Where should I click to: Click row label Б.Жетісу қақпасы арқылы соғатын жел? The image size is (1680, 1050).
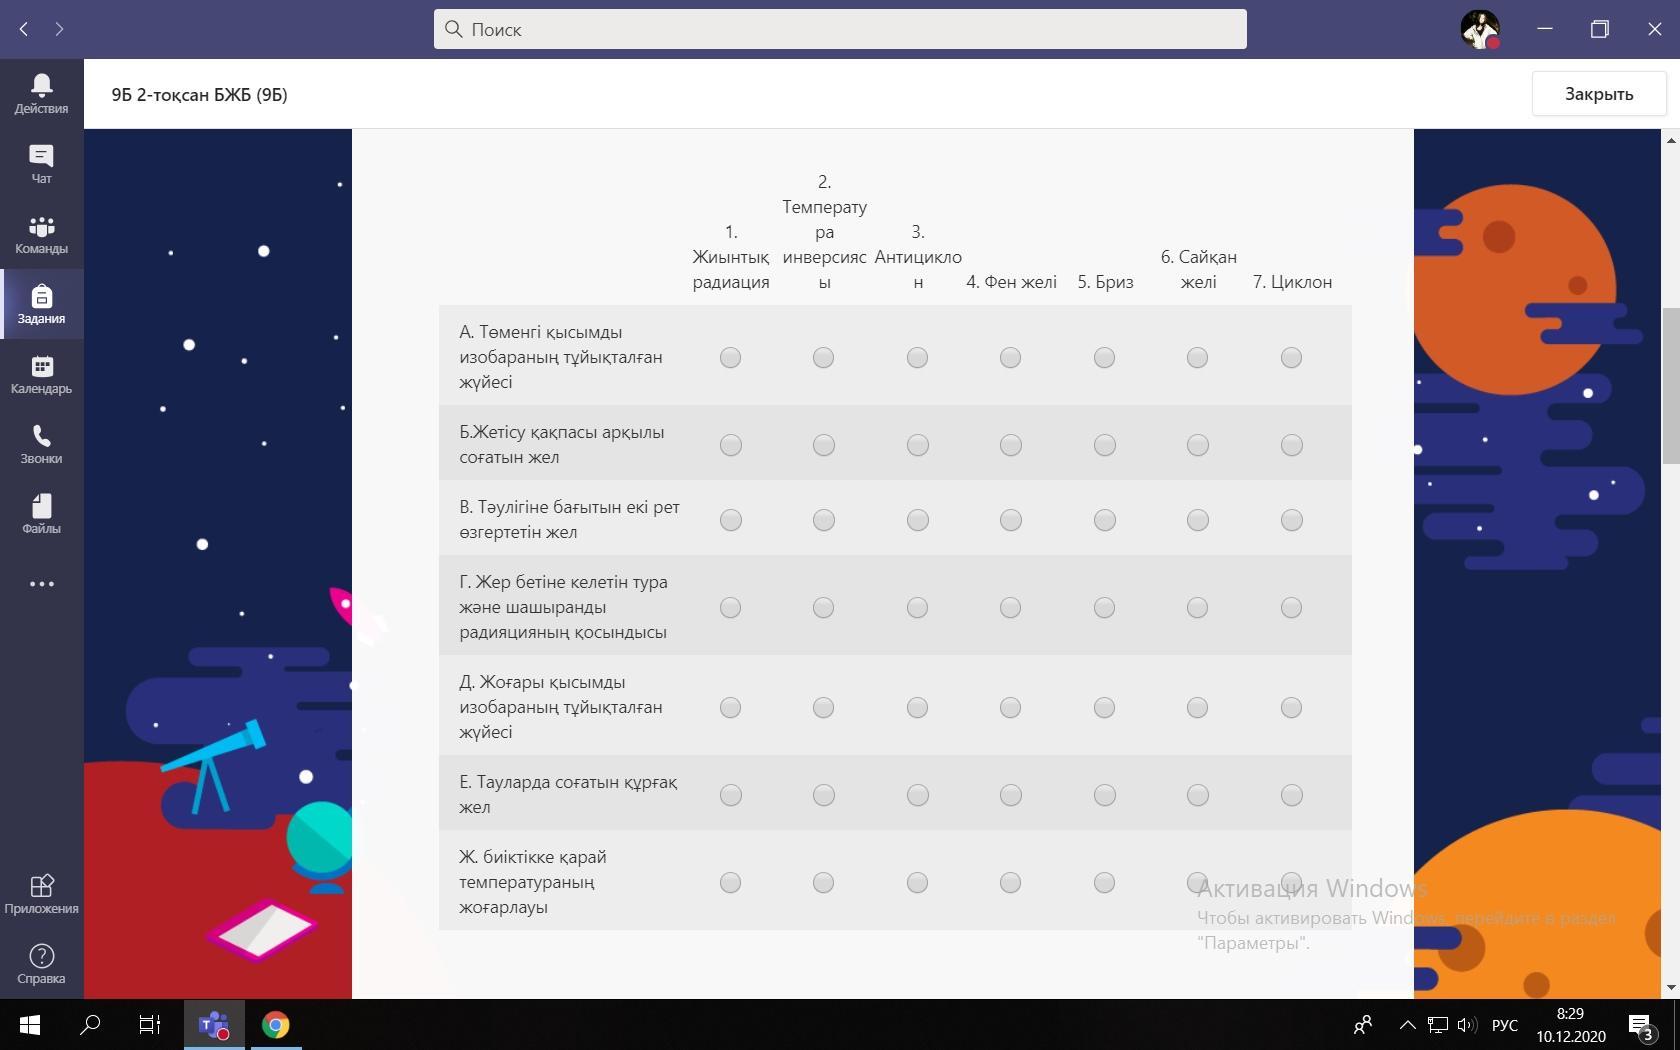pyautogui.click(x=562, y=444)
